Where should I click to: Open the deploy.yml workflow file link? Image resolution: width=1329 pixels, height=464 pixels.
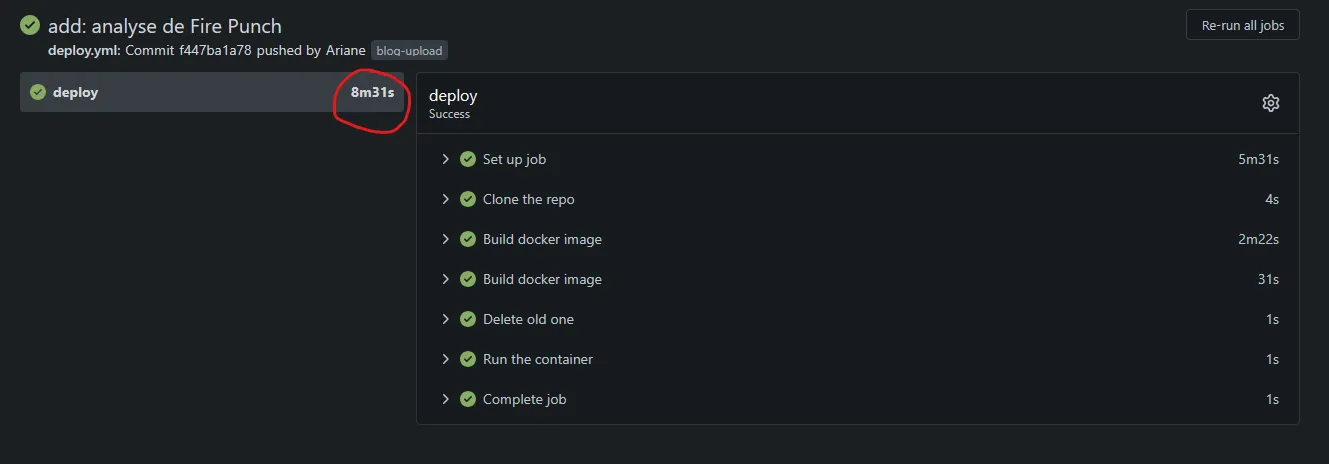point(84,50)
